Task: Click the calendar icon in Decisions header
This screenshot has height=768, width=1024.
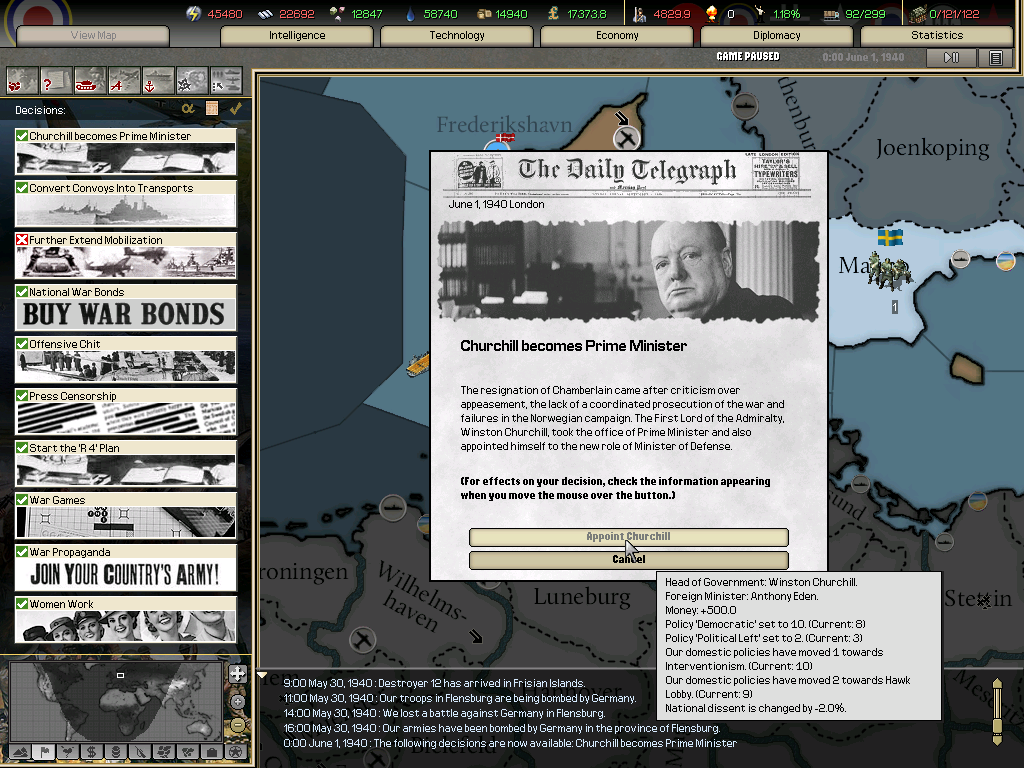Action: [212, 108]
